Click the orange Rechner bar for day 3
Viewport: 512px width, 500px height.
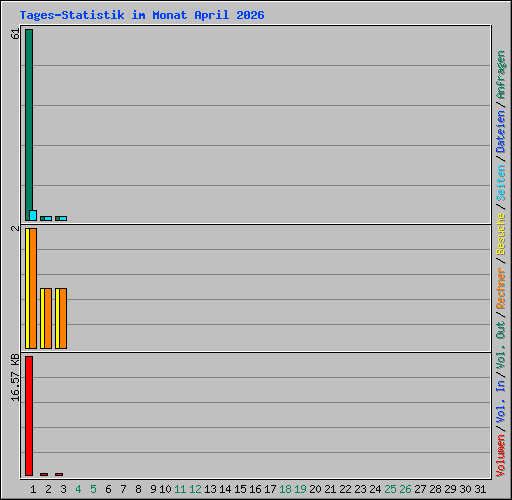coord(63,318)
